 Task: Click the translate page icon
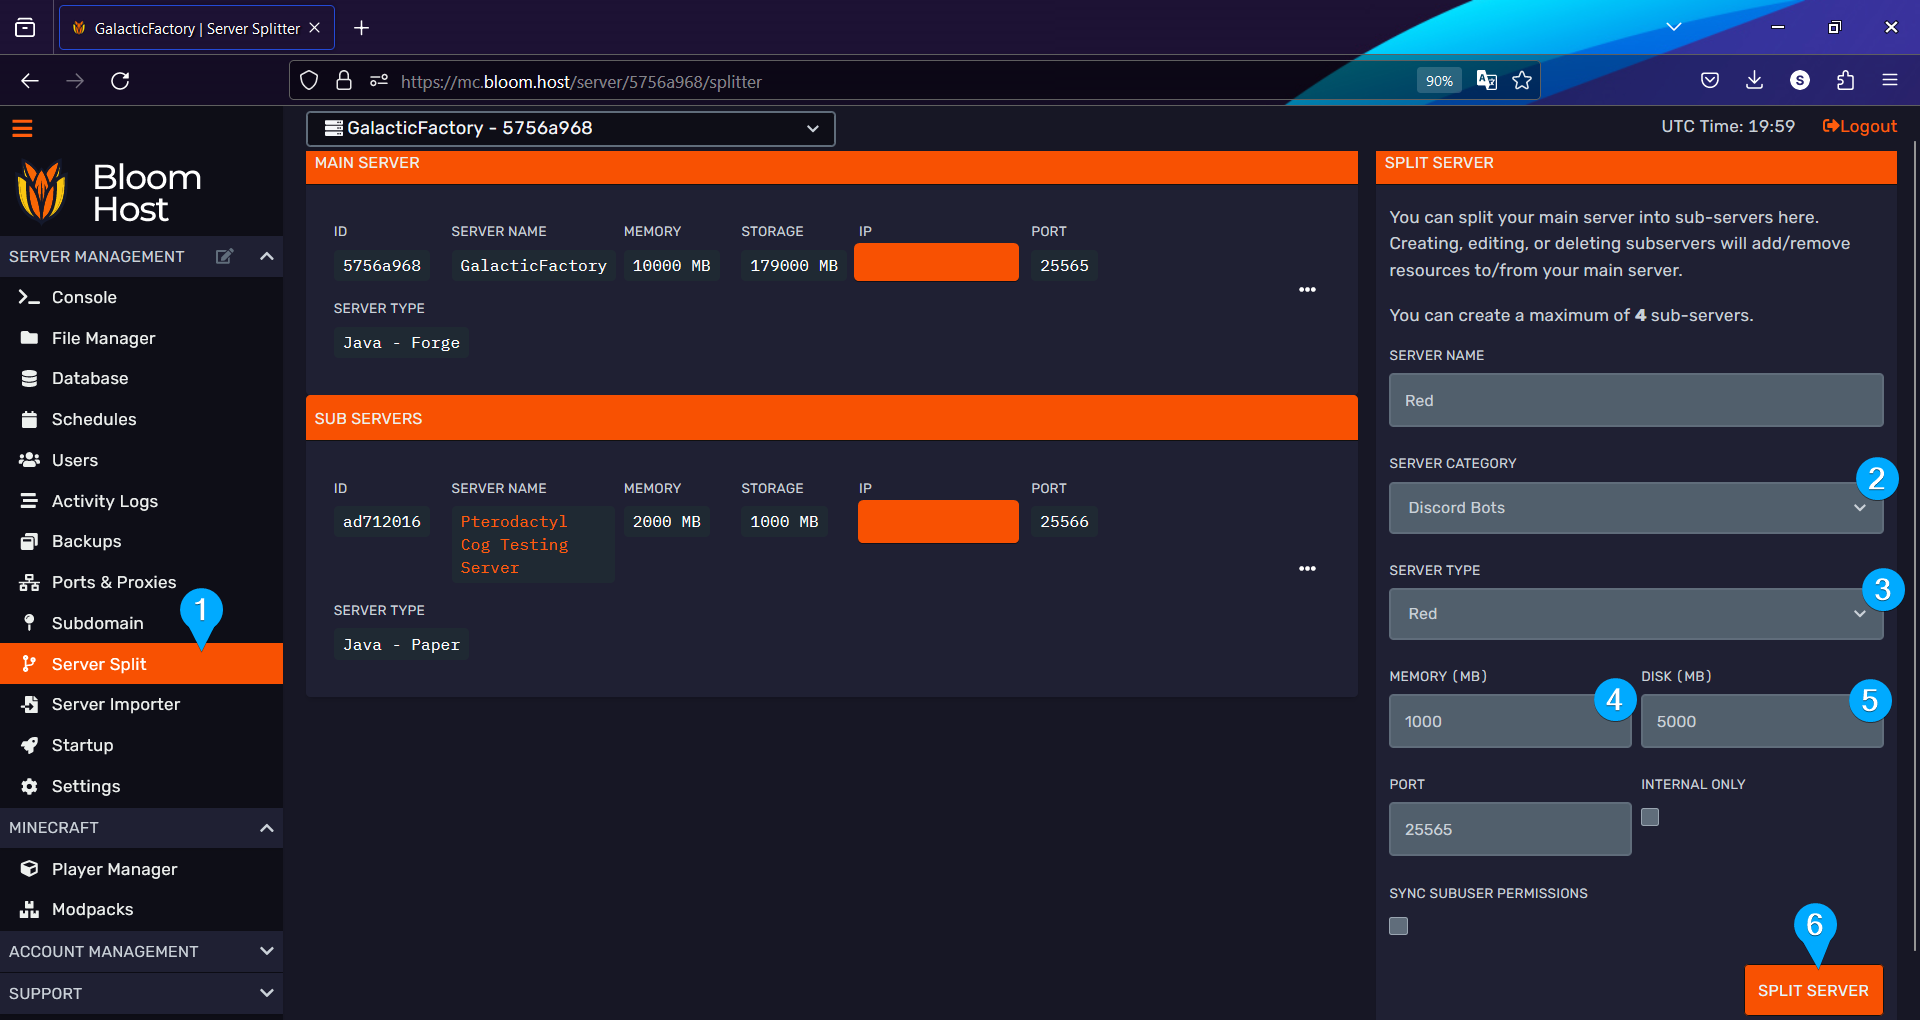click(x=1487, y=81)
